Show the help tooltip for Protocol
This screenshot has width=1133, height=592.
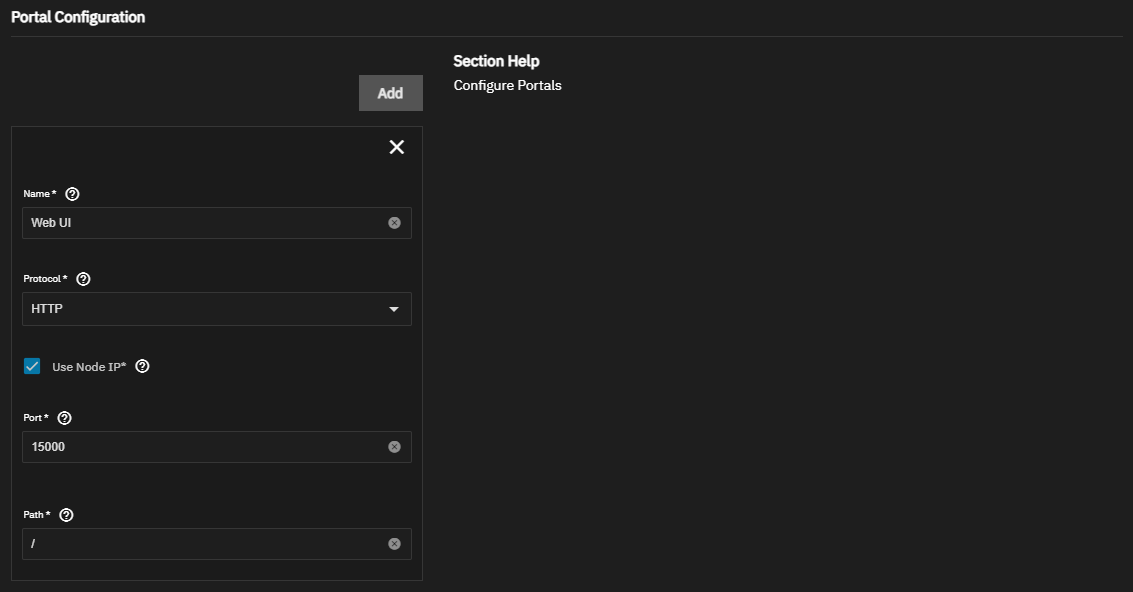point(83,279)
